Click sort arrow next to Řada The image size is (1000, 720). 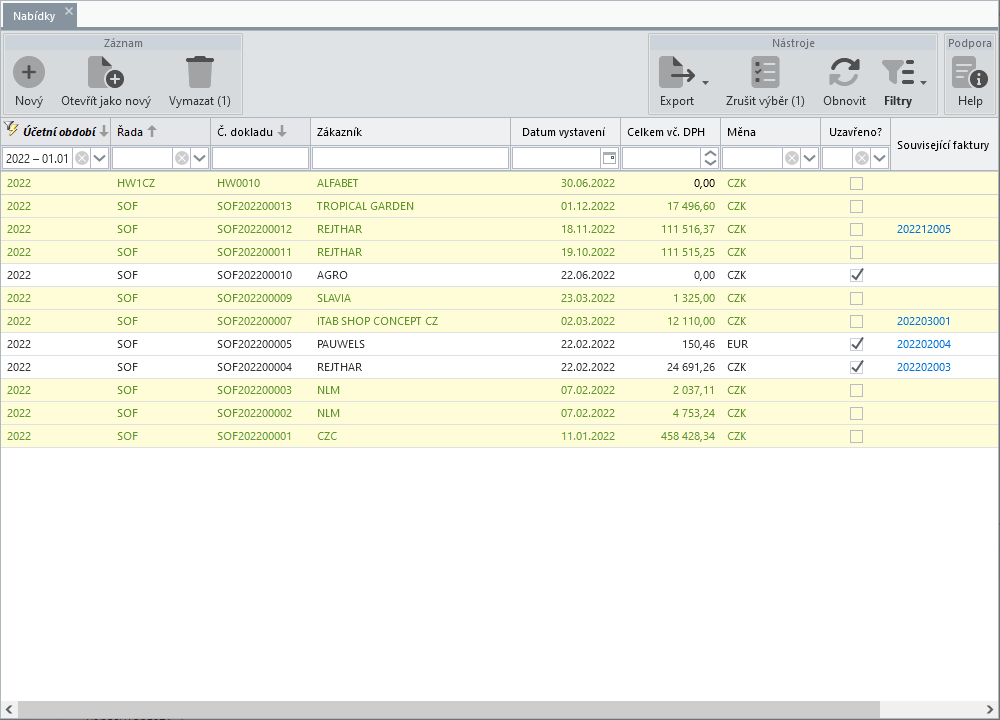(x=152, y=131)
